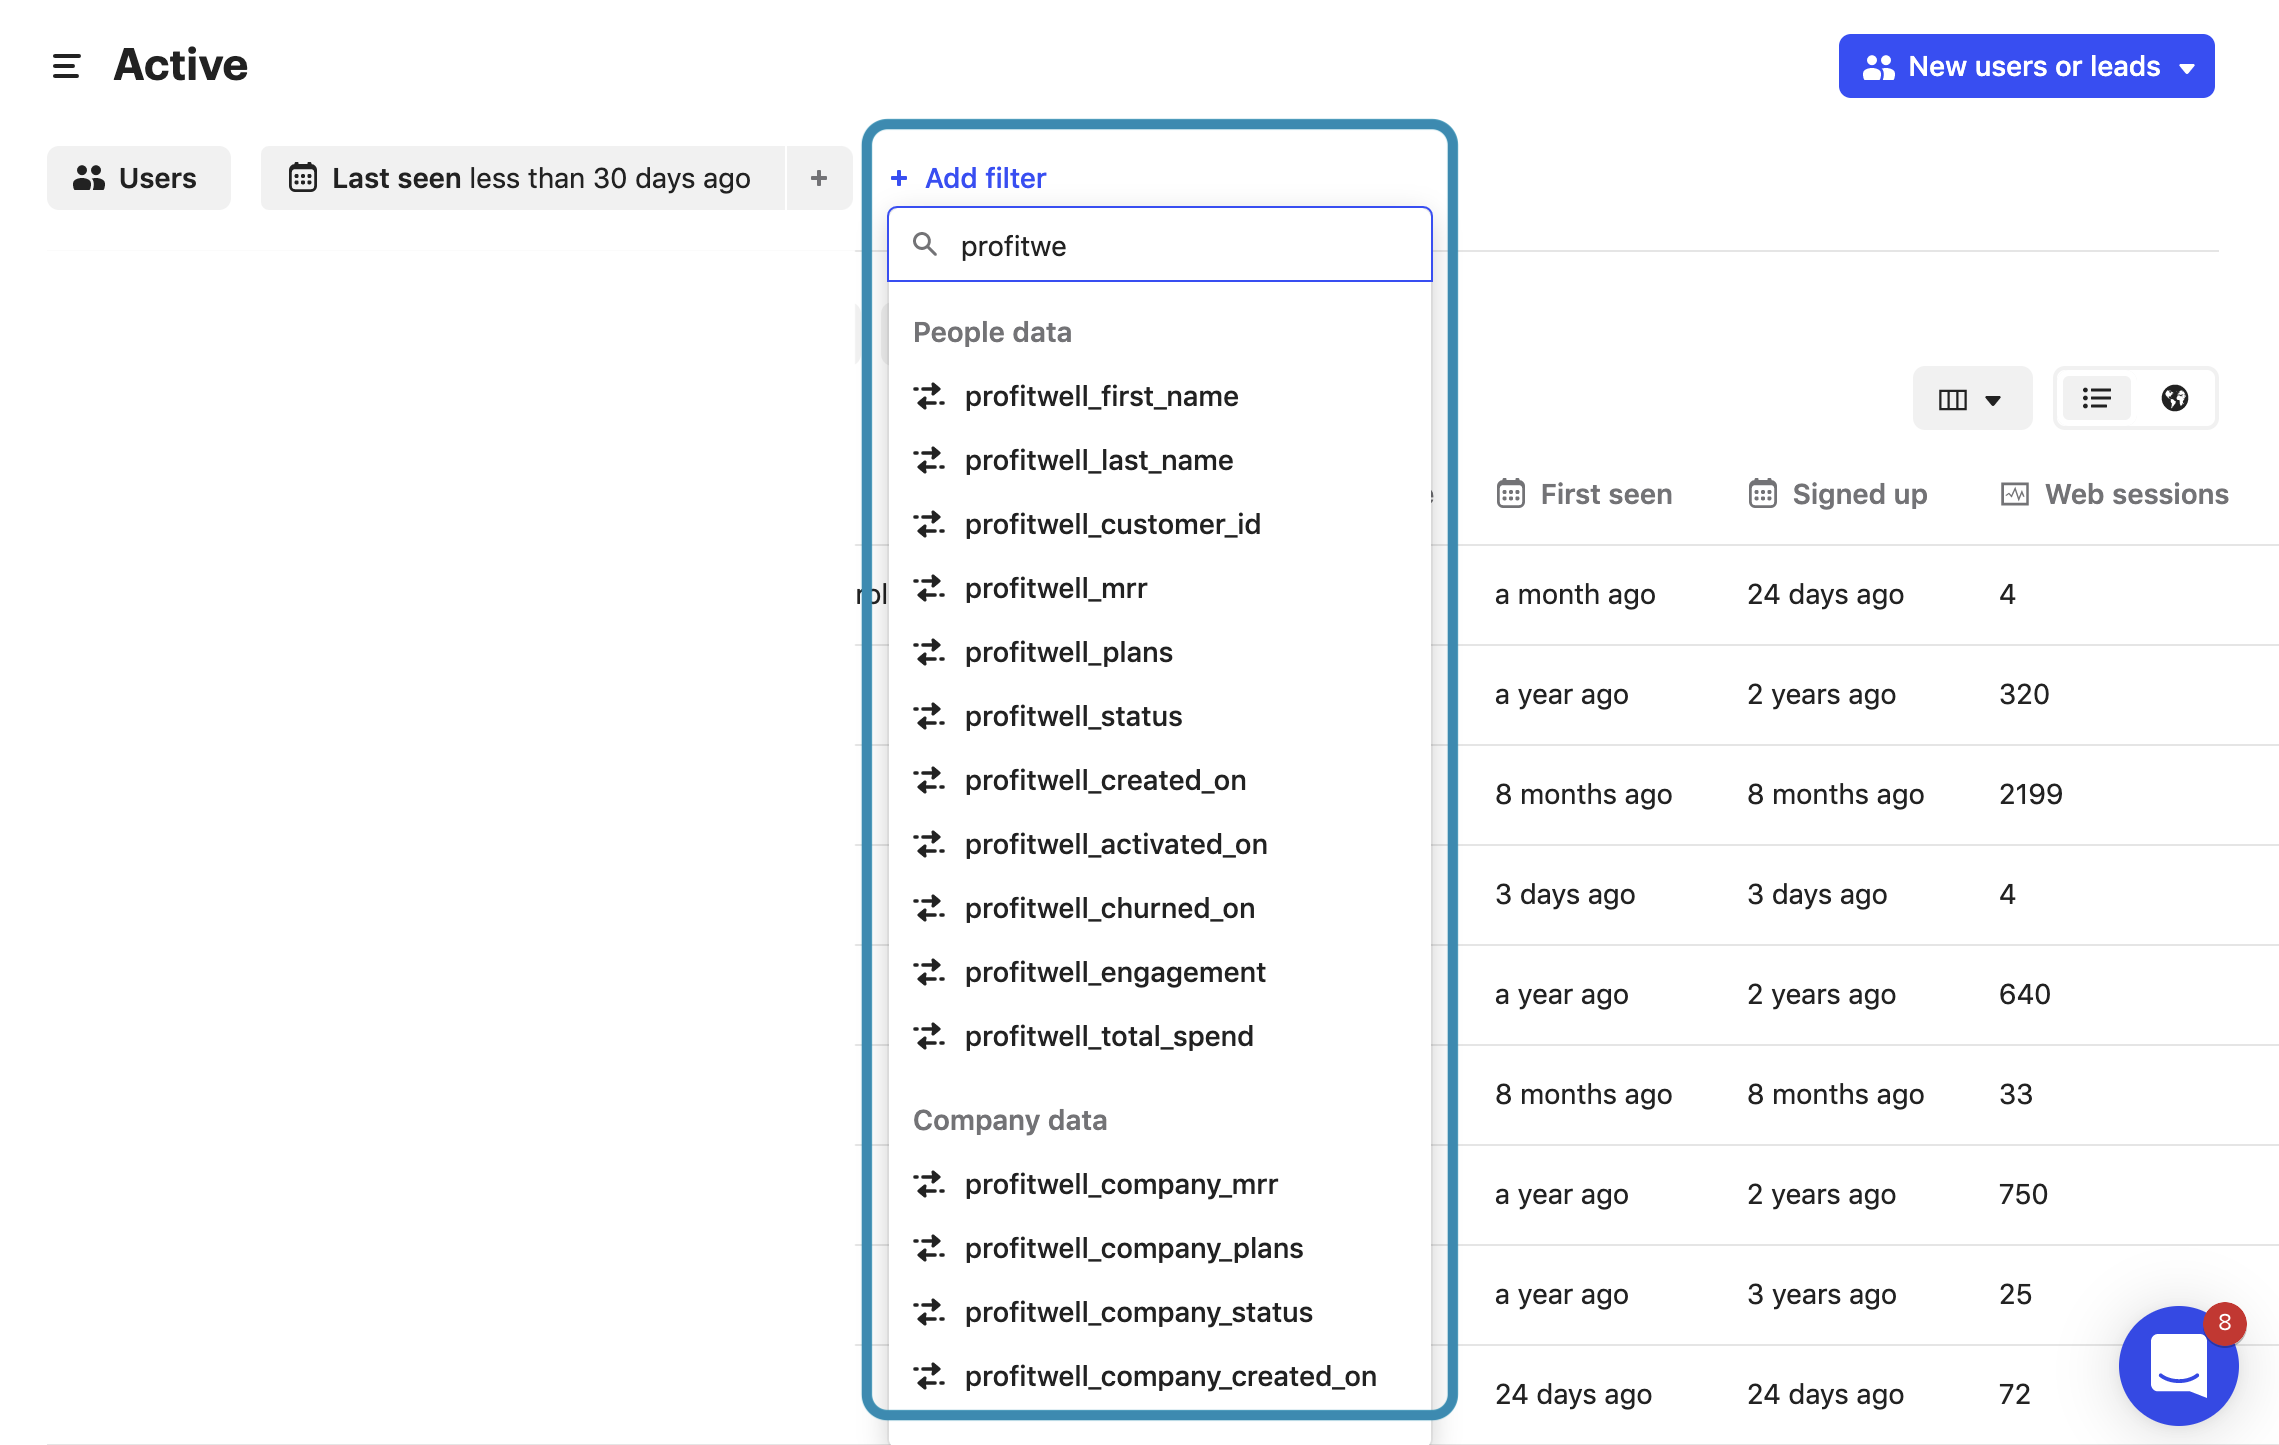Click the arrows icon beside profitwell_status
This screenshot has height=1445, width=2279.
(929, 716)
